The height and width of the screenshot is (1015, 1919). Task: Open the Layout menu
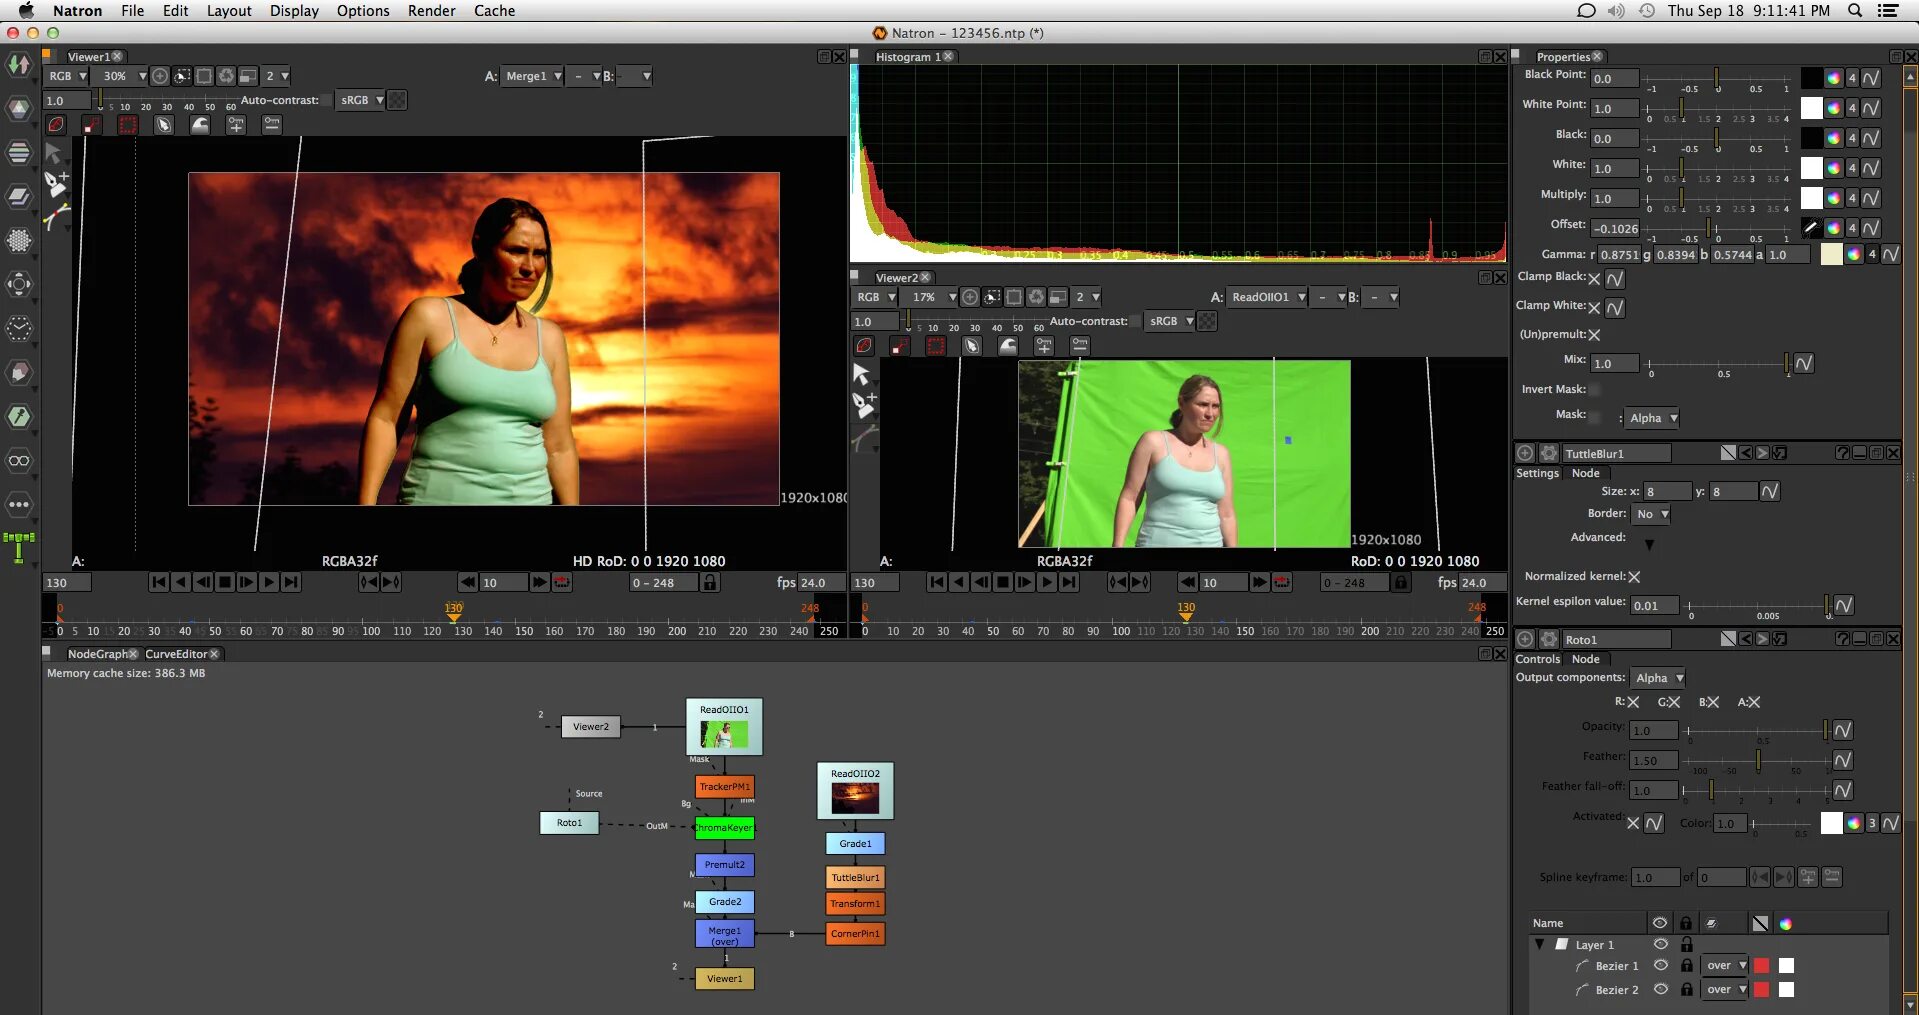click(229, 11)
